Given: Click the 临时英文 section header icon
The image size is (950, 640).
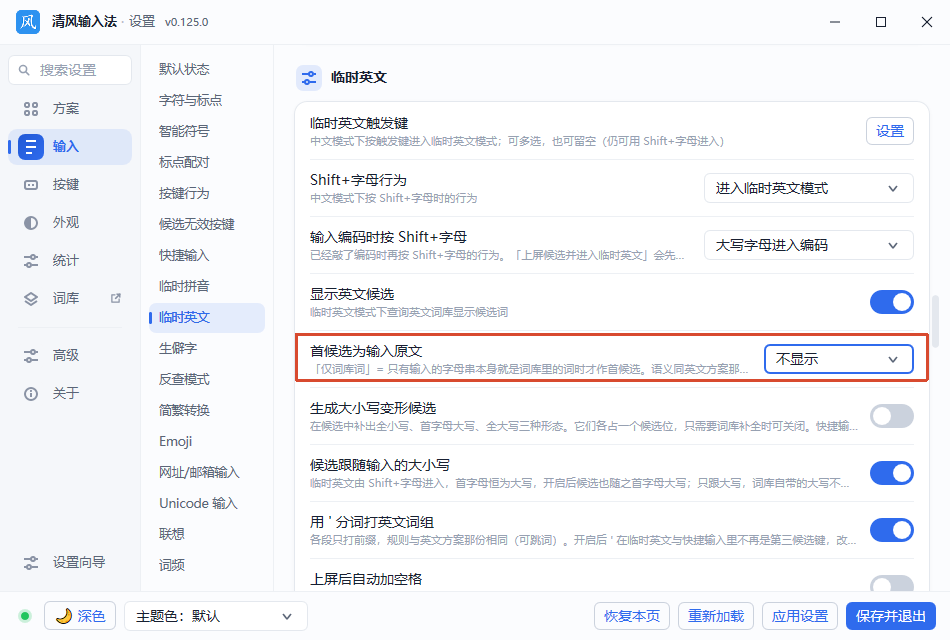Looking at the screenshot, I should [x=309, y=78].
